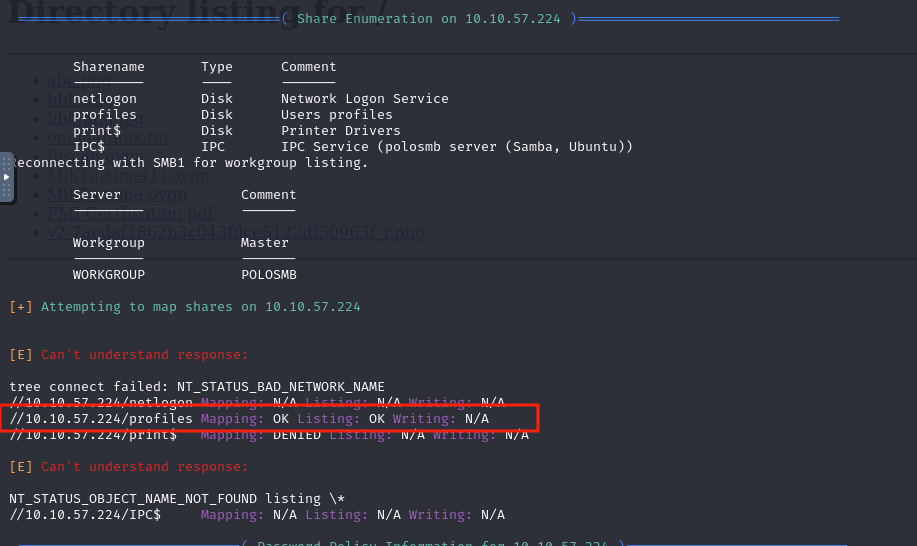Click the Share Enumeration section title
This screenshot has width=917, height=546.
[428, 19]
